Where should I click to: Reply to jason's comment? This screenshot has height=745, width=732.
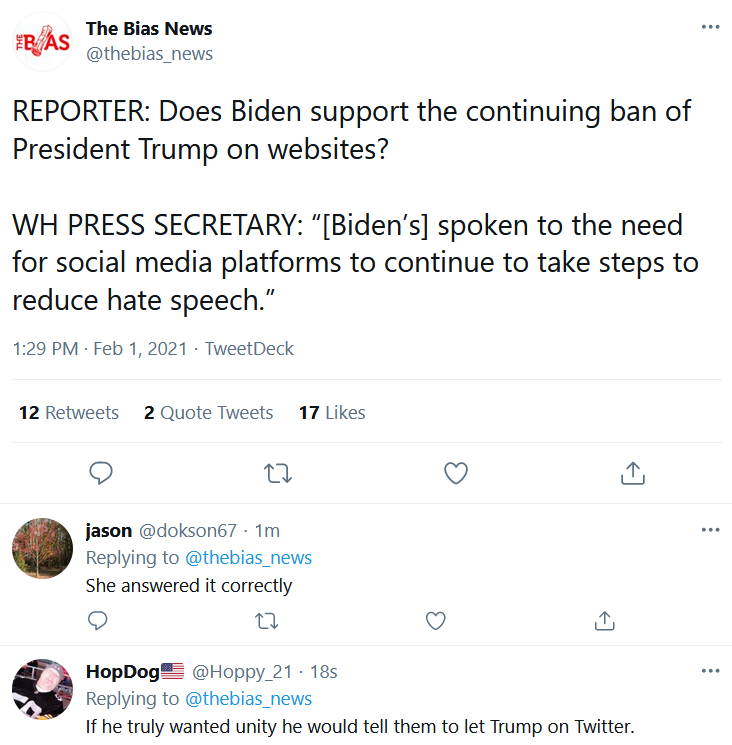pyautogui.click(x=97, y=621)
